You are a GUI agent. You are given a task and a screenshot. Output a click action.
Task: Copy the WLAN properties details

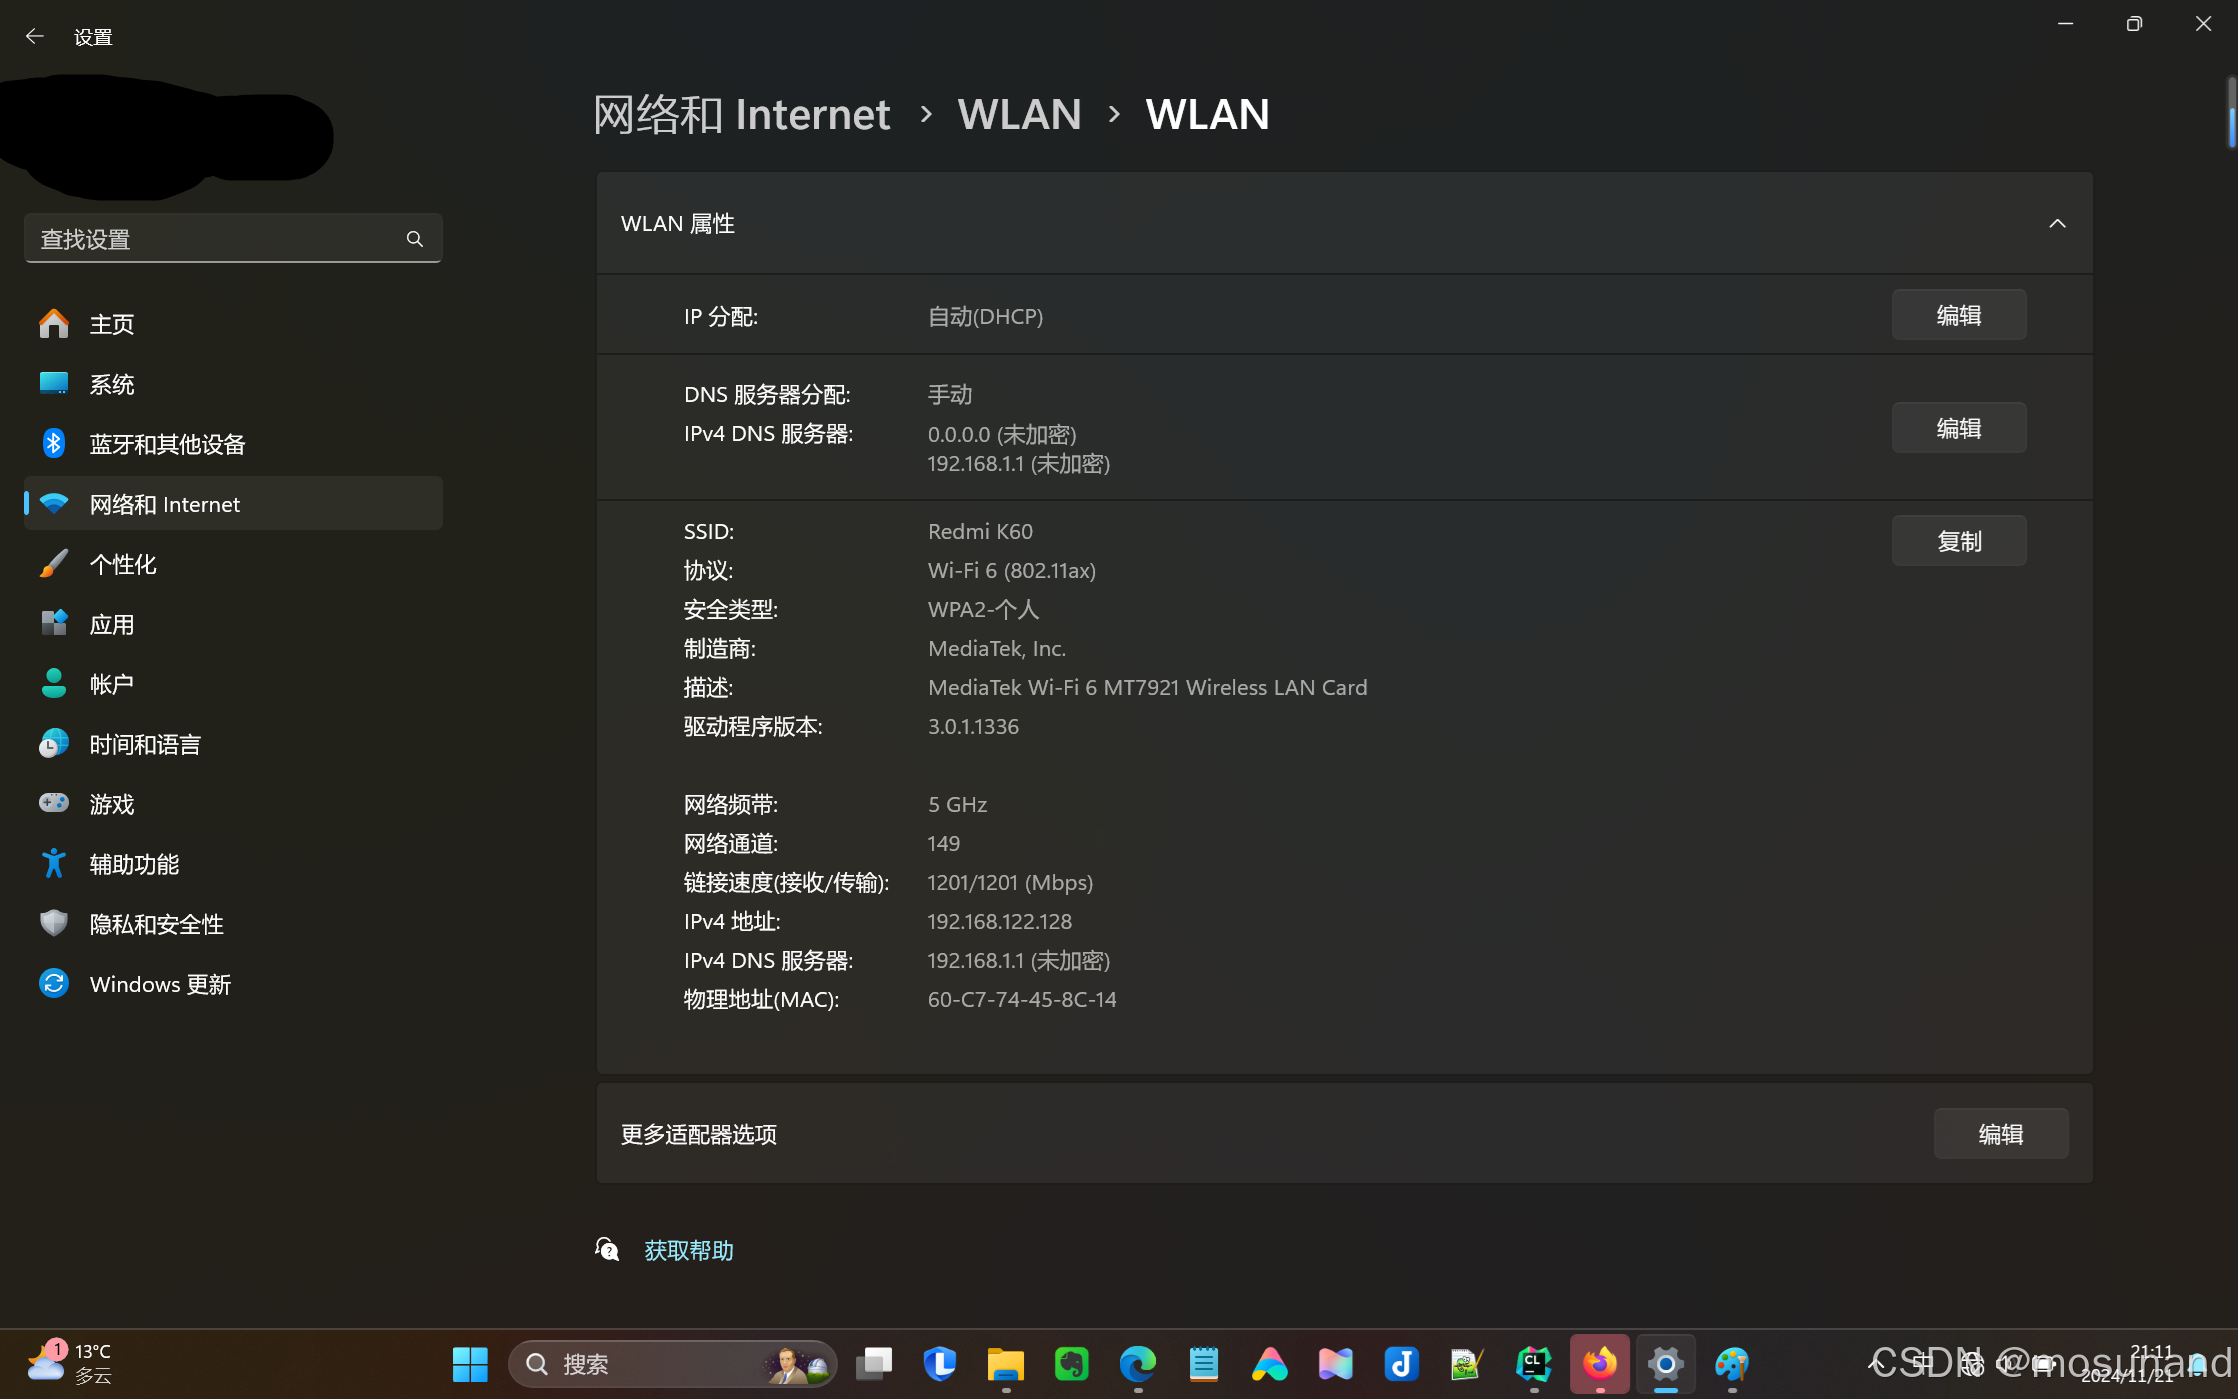coord(1958,541)
